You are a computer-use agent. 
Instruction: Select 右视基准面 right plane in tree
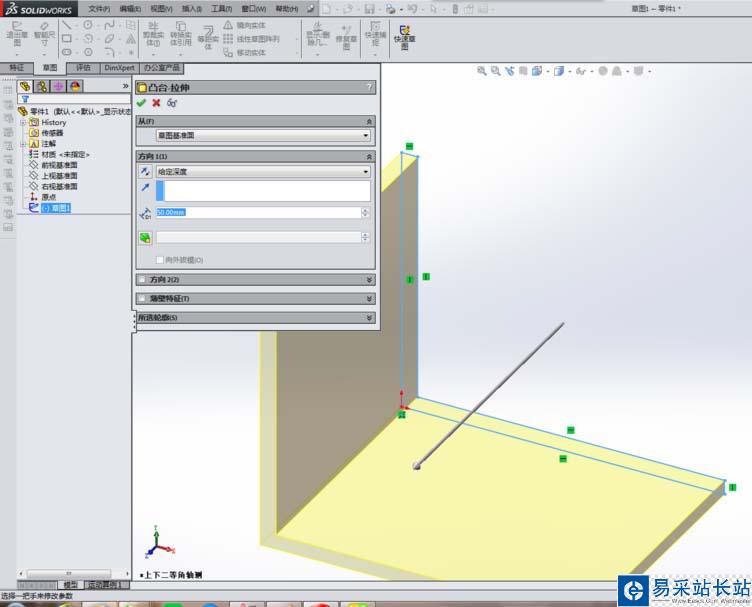pos(59,186)
